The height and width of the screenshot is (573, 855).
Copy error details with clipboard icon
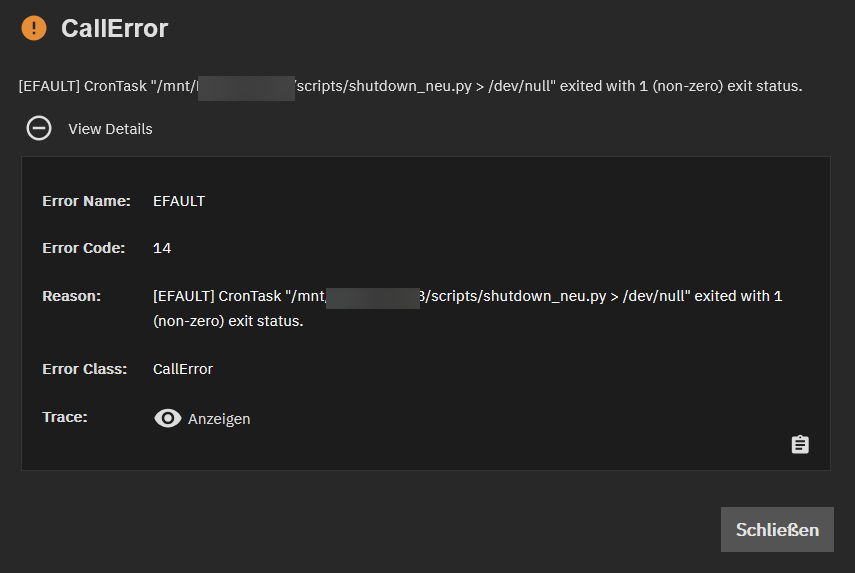[x=800, y=445]
